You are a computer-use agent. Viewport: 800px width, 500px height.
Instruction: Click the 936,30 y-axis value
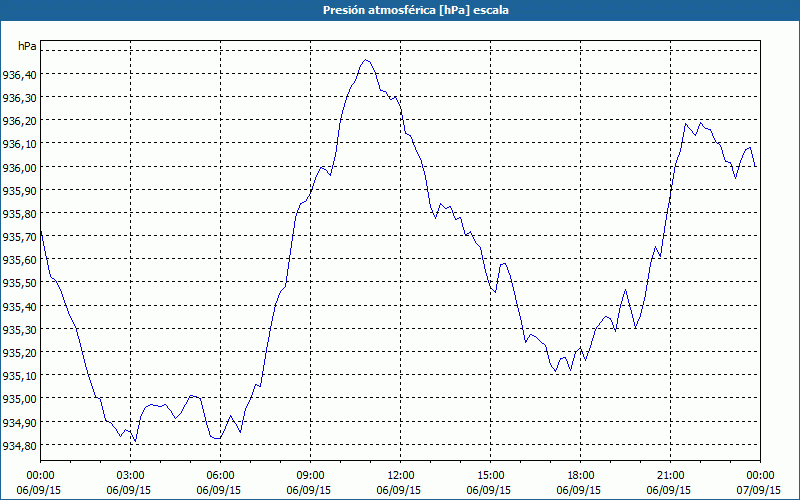(x=19, y=98)
